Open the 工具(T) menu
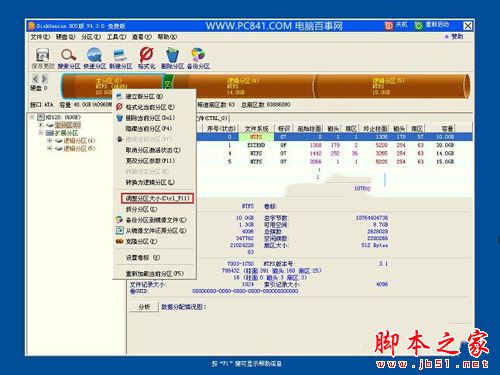This screenshot has width=500, height=375. [x=116, y=37]
